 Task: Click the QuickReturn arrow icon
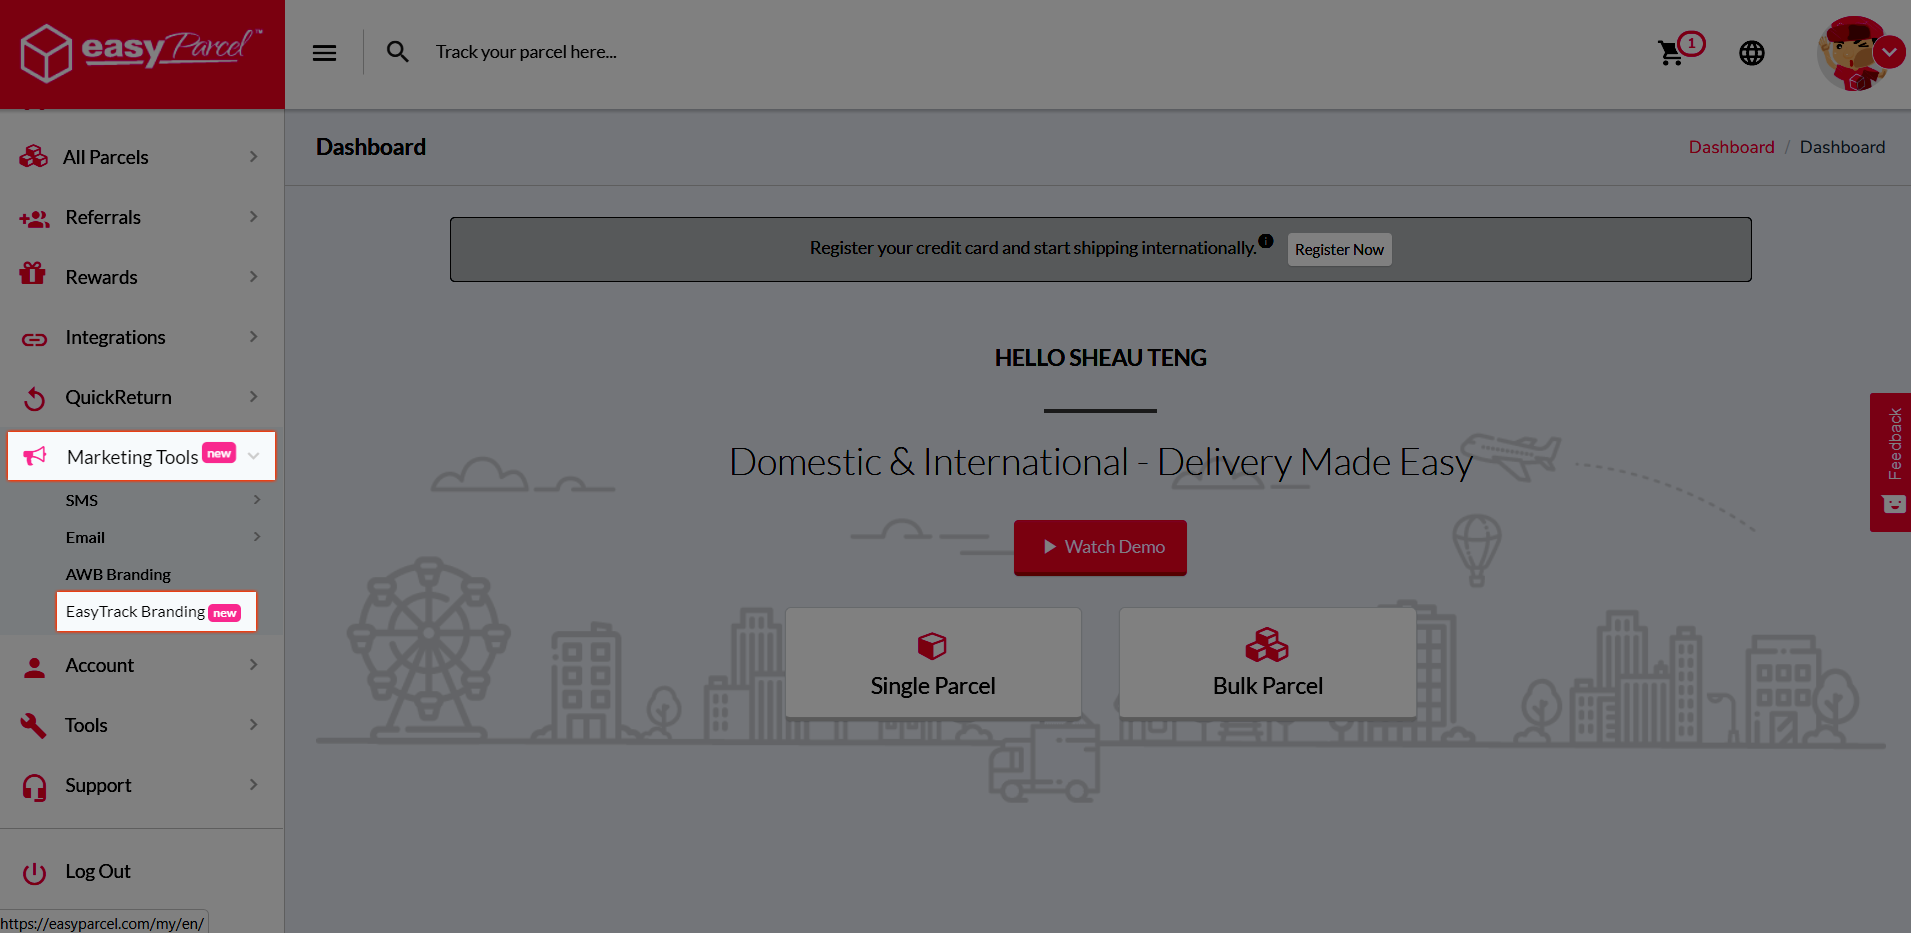pos(35,398)
